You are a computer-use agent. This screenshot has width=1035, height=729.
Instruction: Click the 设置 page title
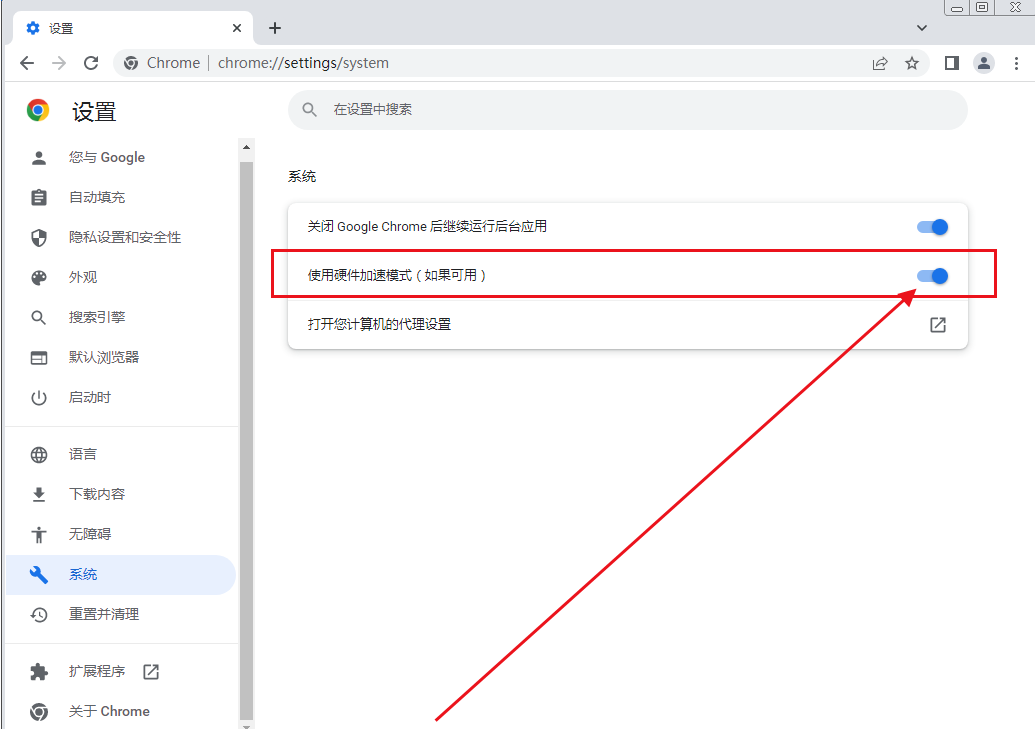pyautogui.click(x=94, y=112)
